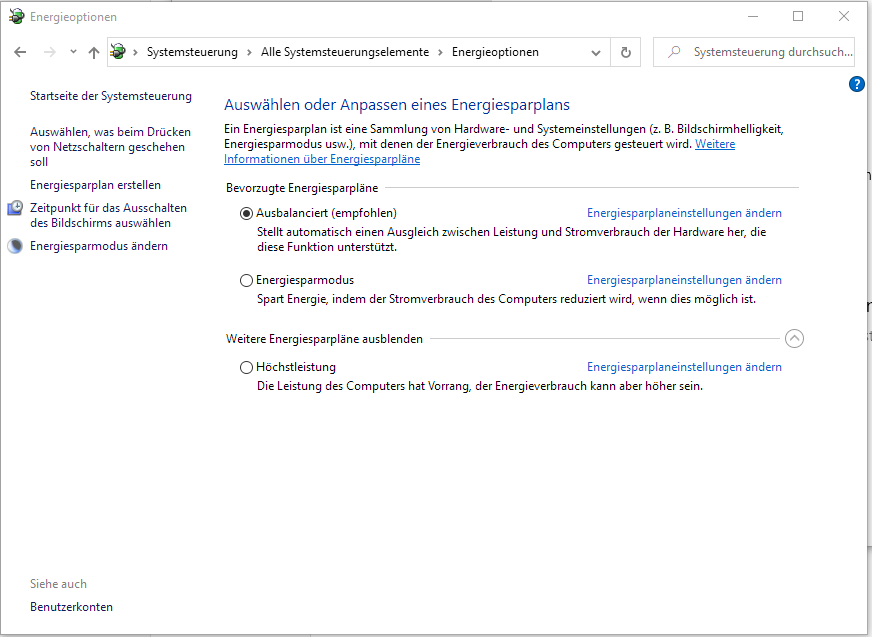The height and width of the screenshot is (637, 872).
Task: Click the up-one-level arrow
Action: pos(93,51)
